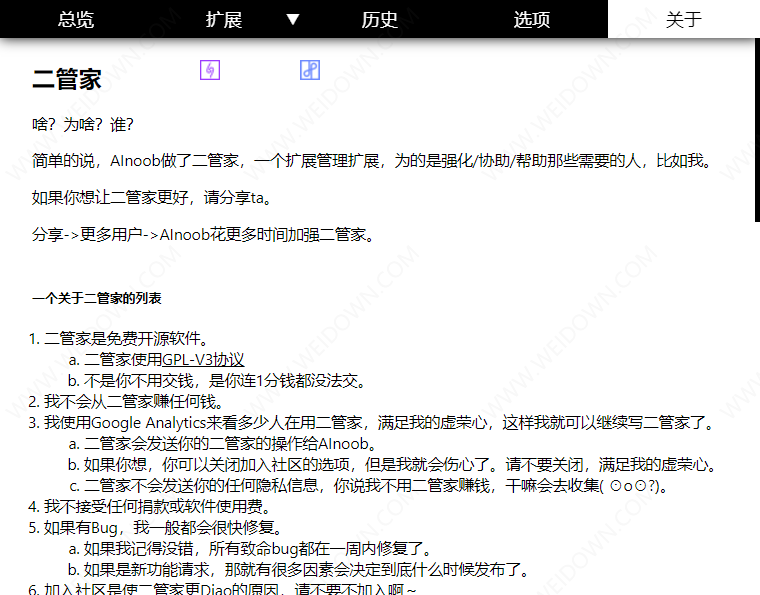The height and width of the screenshot is (595, 760).
Task: Switch to the 扩展 tab
Action: point(223,19)
